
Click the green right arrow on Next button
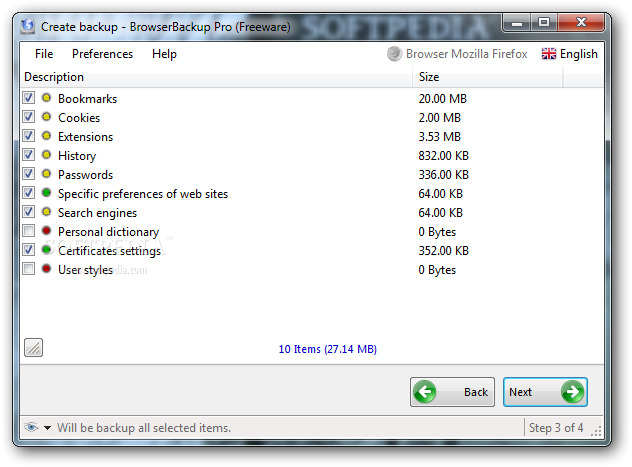572,392
